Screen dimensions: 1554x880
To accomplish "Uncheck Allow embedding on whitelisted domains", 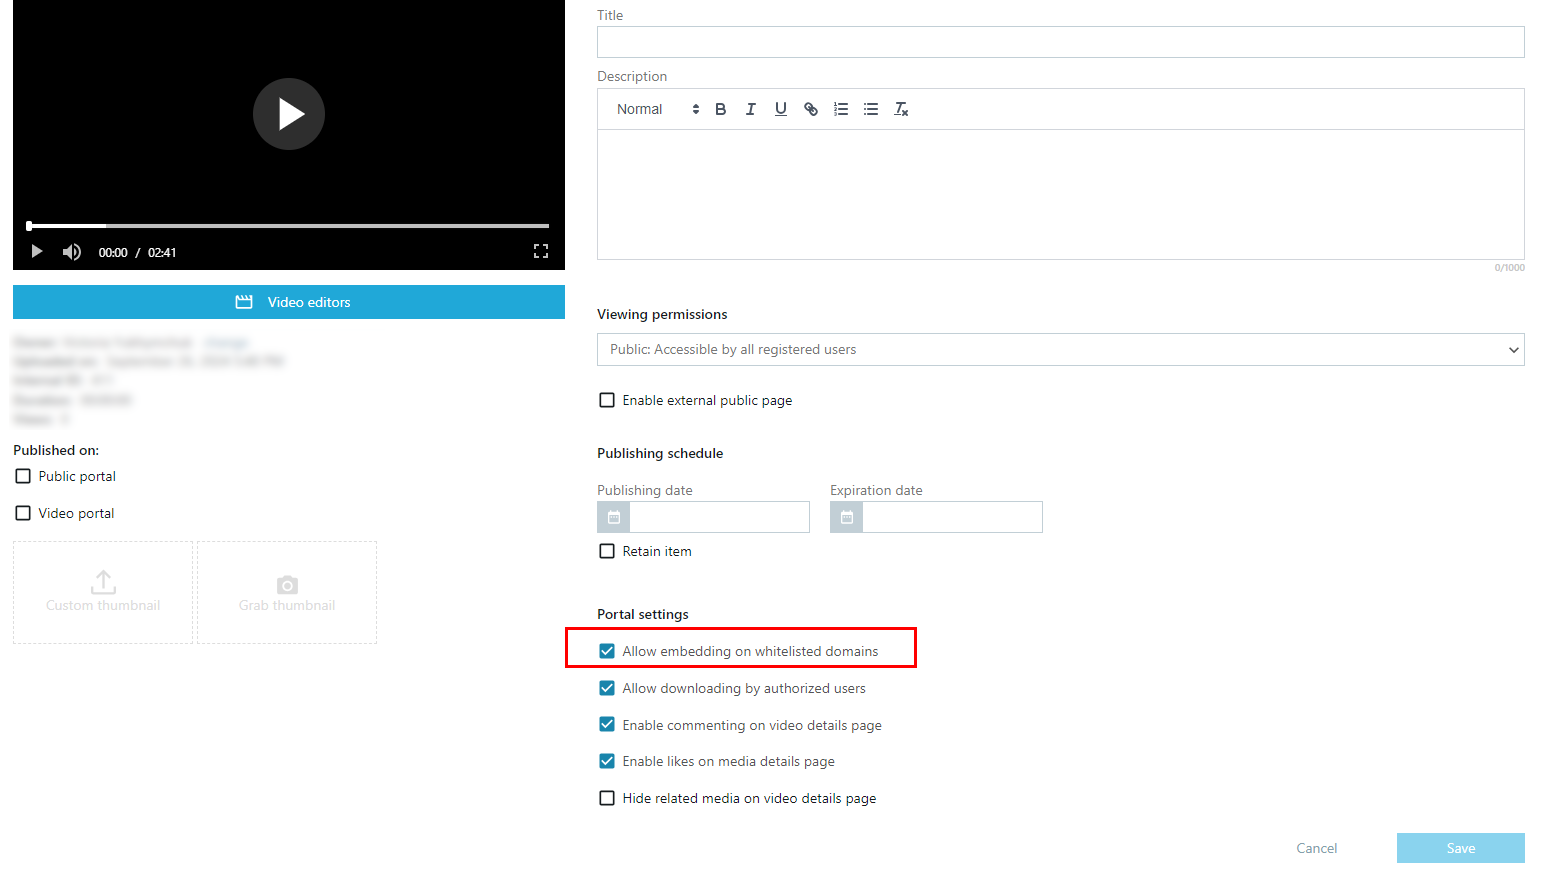I will 607,650.
